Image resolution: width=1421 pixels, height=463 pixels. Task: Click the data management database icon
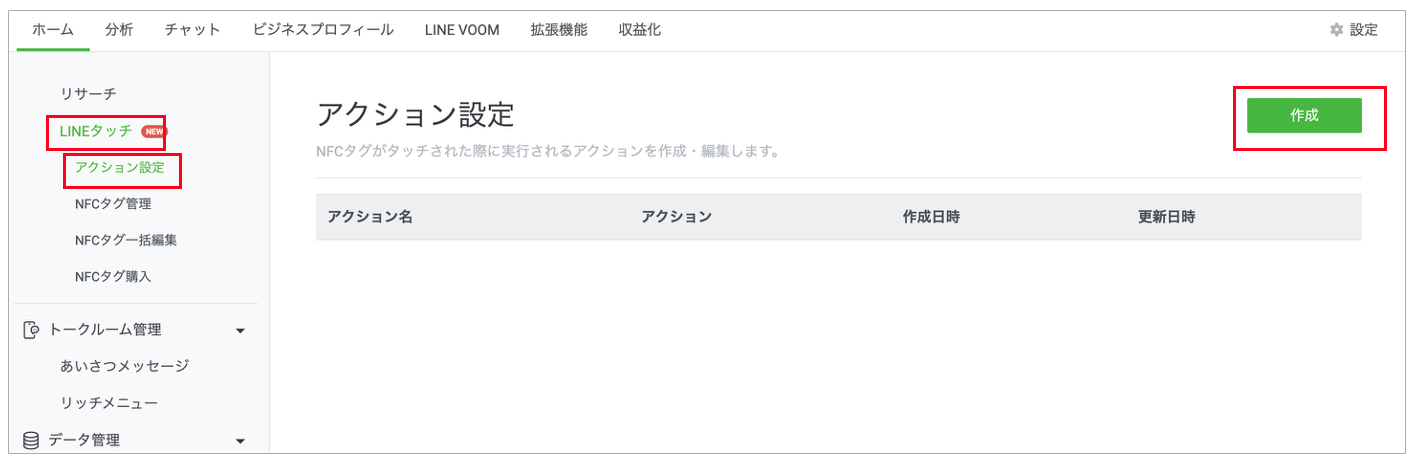coord(31,440)
